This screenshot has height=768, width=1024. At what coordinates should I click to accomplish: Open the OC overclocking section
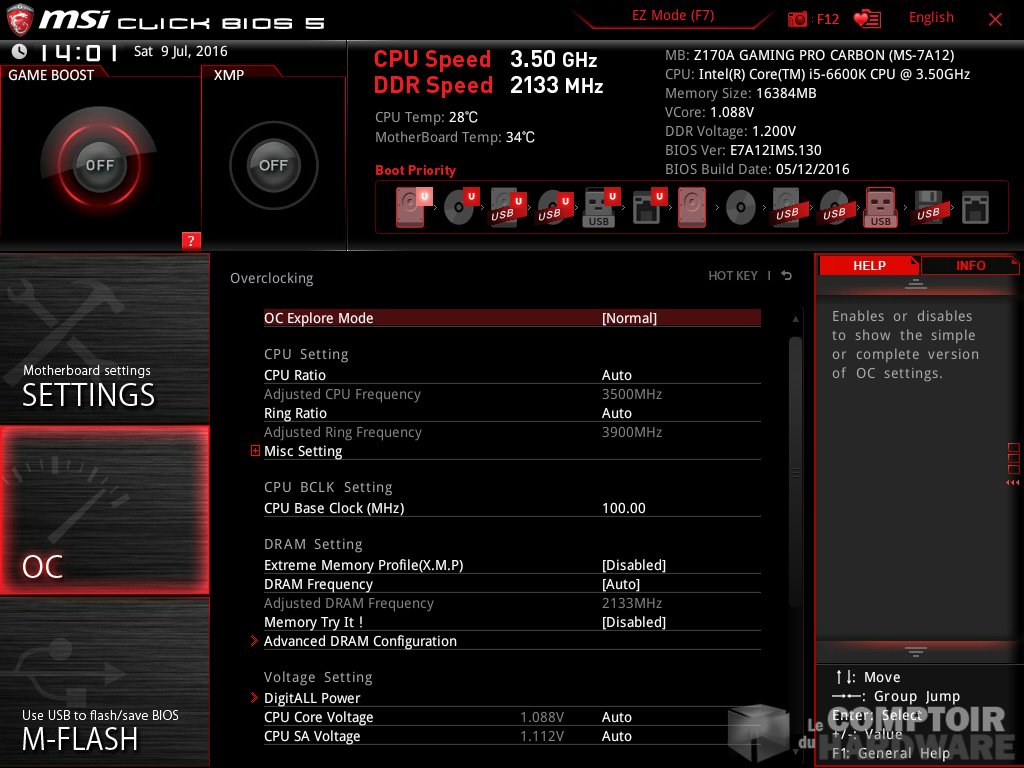(x=104, y=510)
